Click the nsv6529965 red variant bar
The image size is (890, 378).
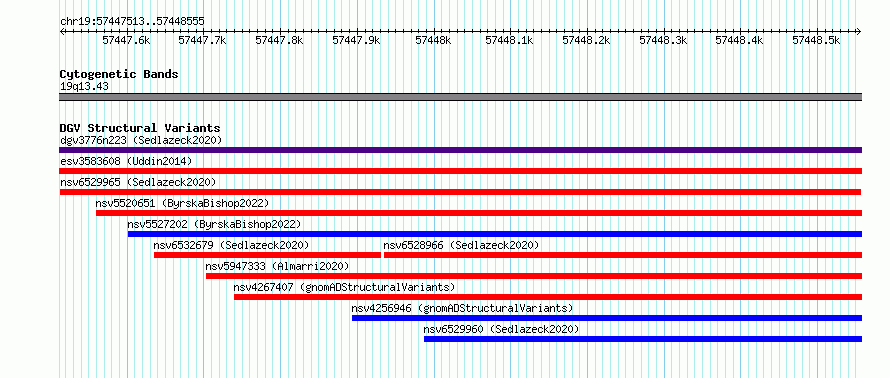tap(460, 192)
